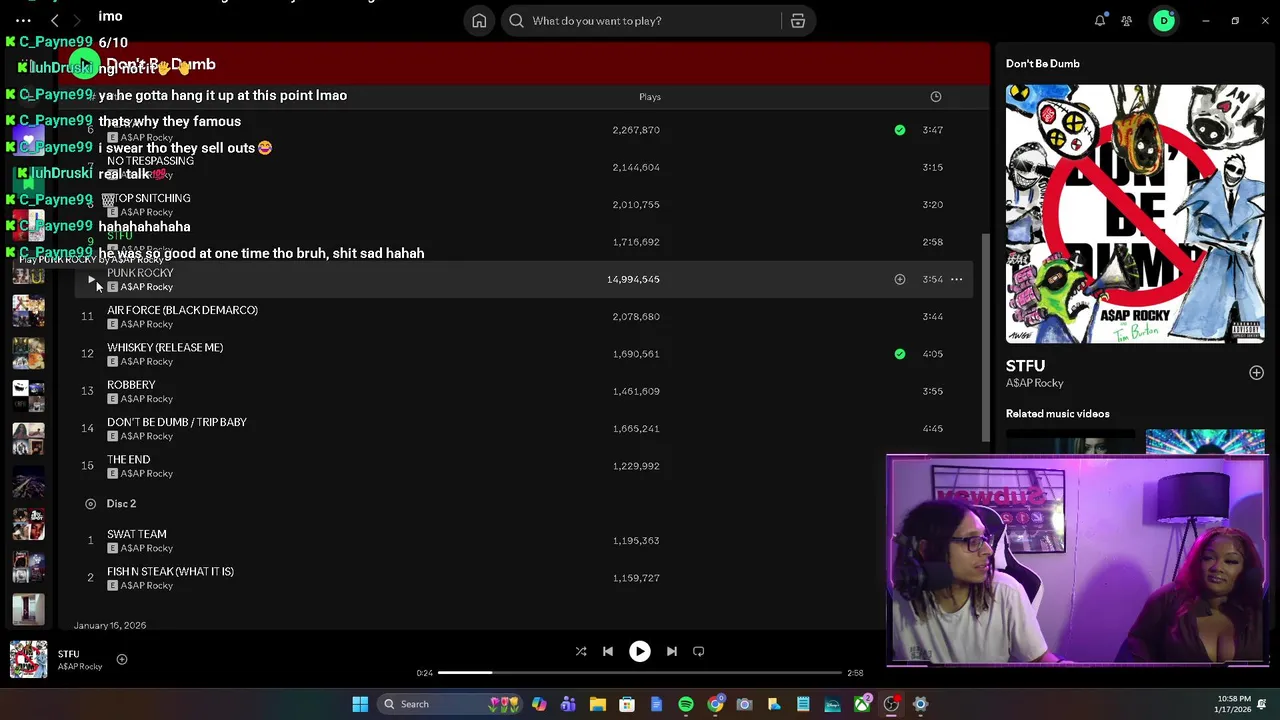Select THE END track
The width and height of the screenshot is (1280, 720).
point(128,460)
